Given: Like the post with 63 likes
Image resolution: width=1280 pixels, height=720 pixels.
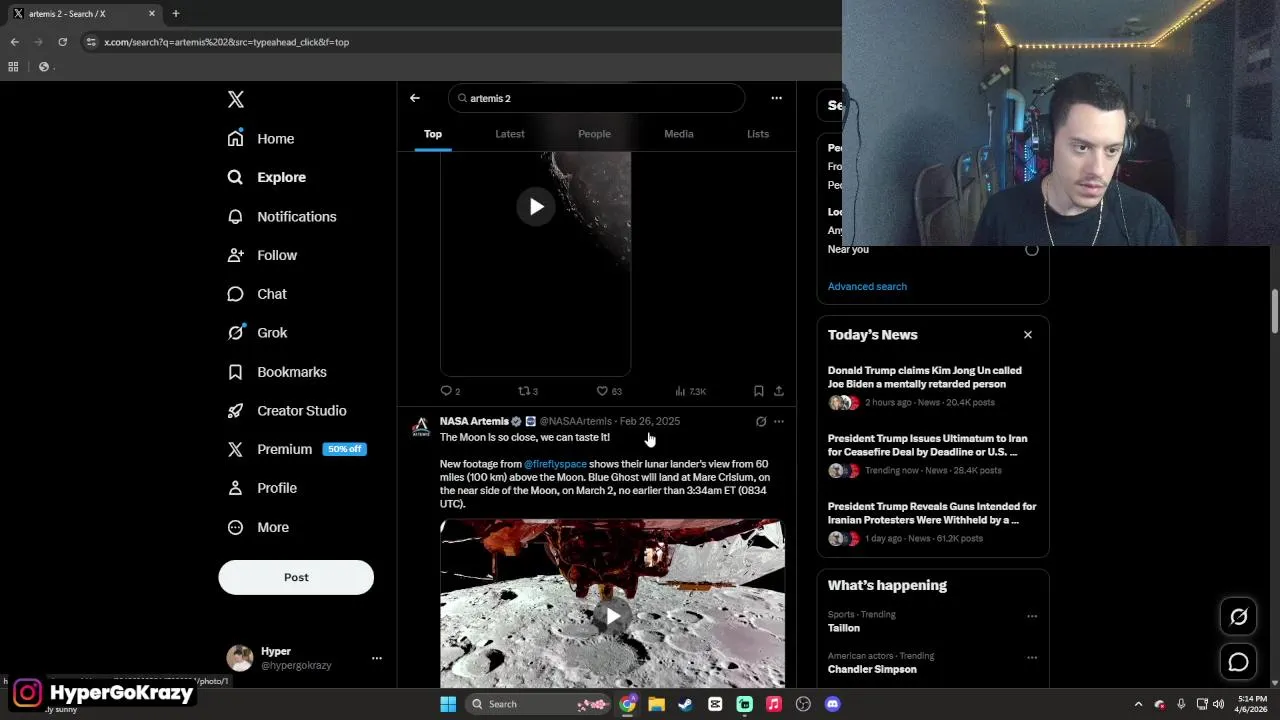Looking at the screenshot, I should click(609, 391).
